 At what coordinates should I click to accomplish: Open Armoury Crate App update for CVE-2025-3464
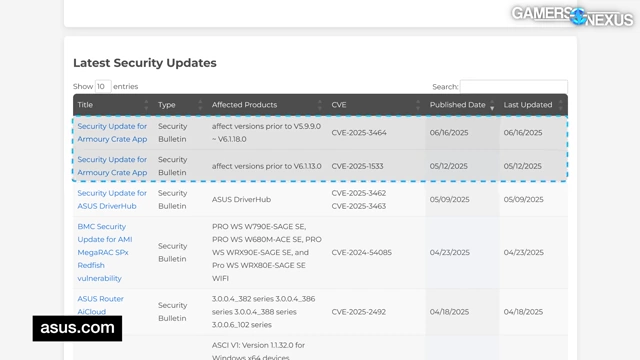click(112, 133)
